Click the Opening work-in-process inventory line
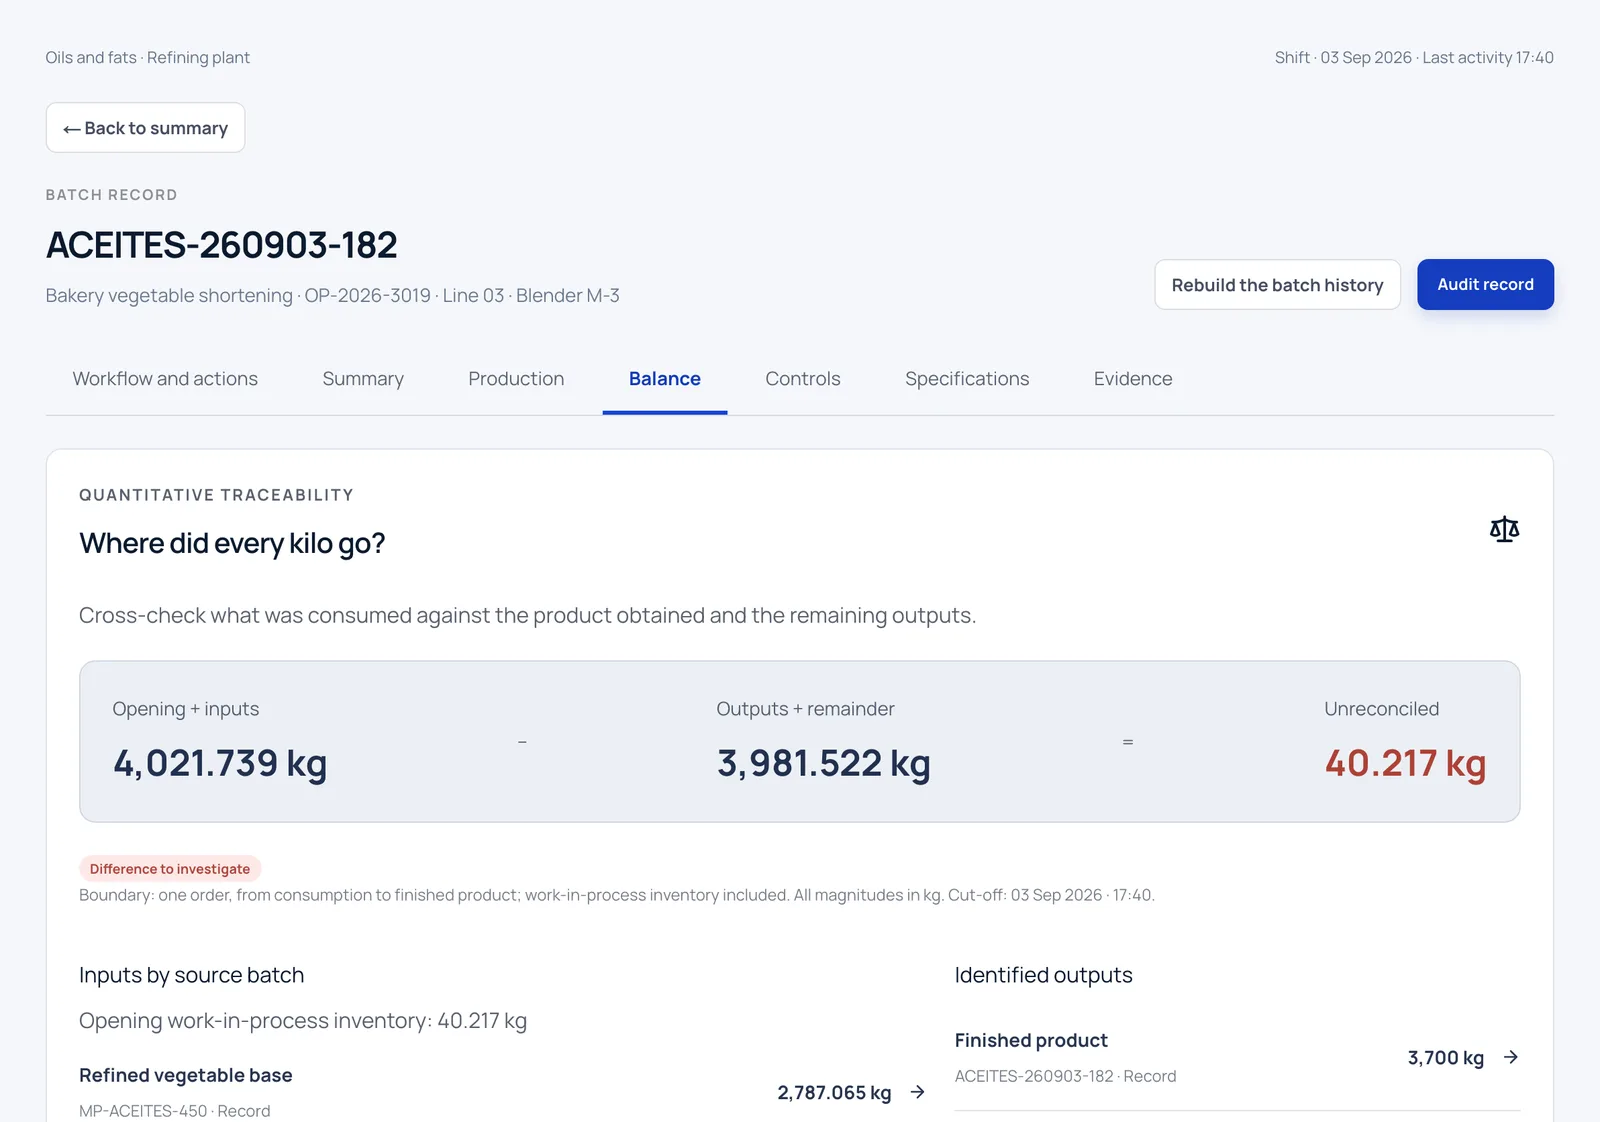This screenshot has width=1600, height=1122. coord(303,1021)
